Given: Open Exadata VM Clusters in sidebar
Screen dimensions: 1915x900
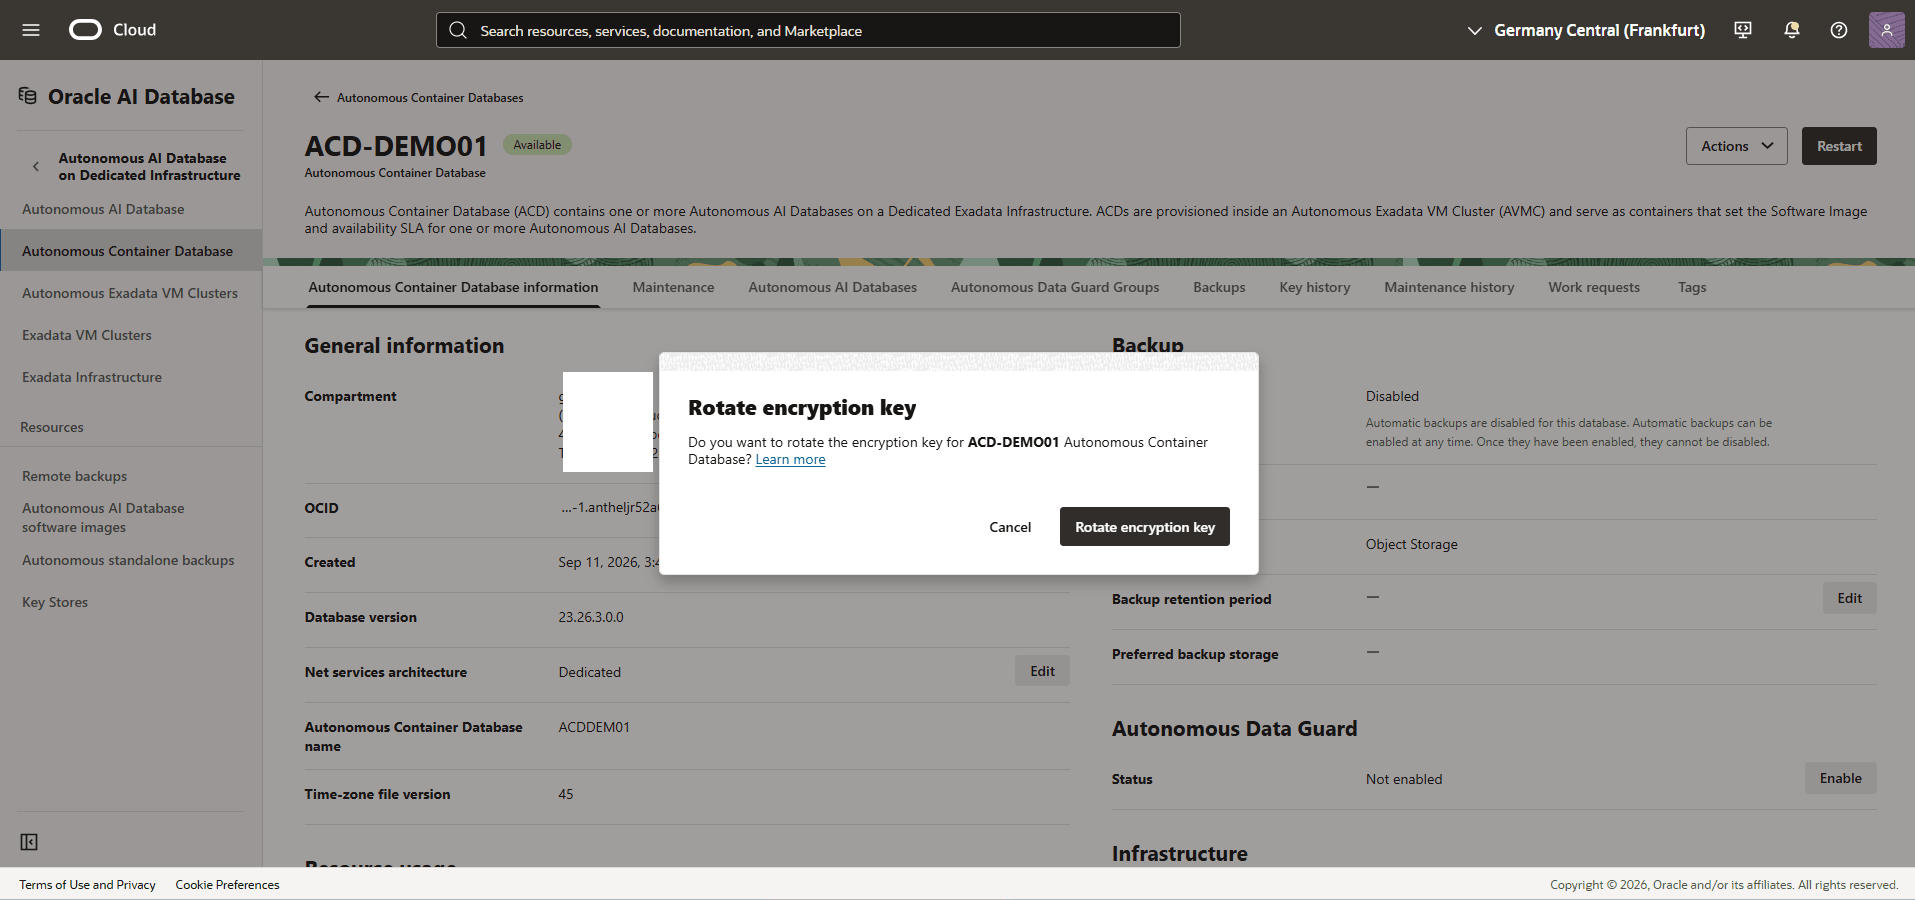Looking at the screenshot, I should tap(87, 335).
